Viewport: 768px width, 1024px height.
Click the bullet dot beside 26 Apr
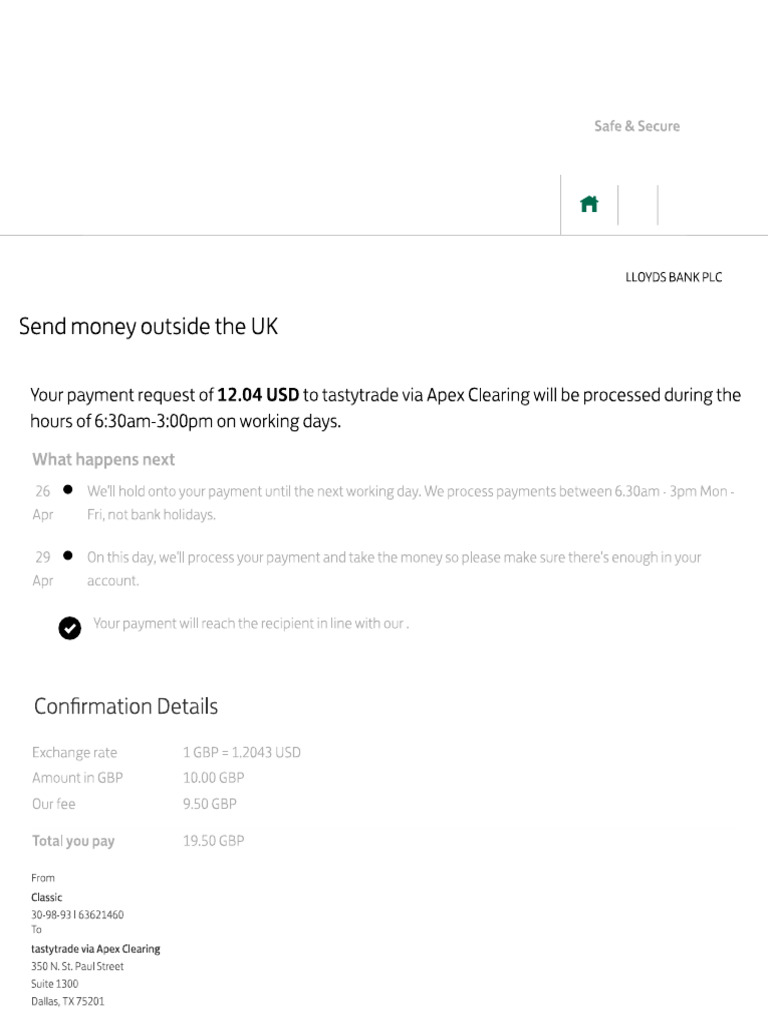tap(67, 490)
